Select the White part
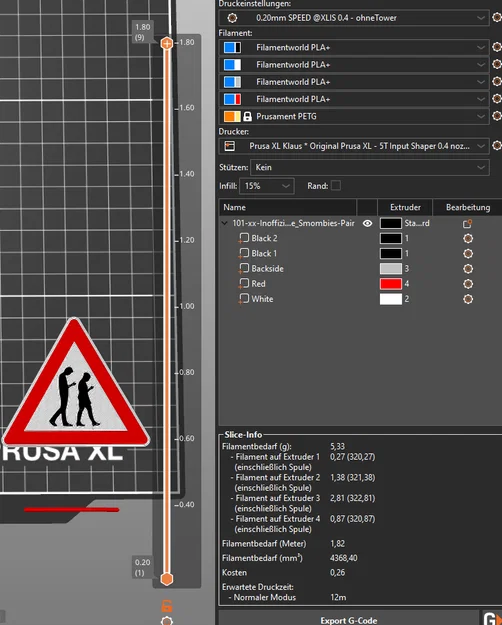Screen dimensions: 502x625 [x=262, y=299]
